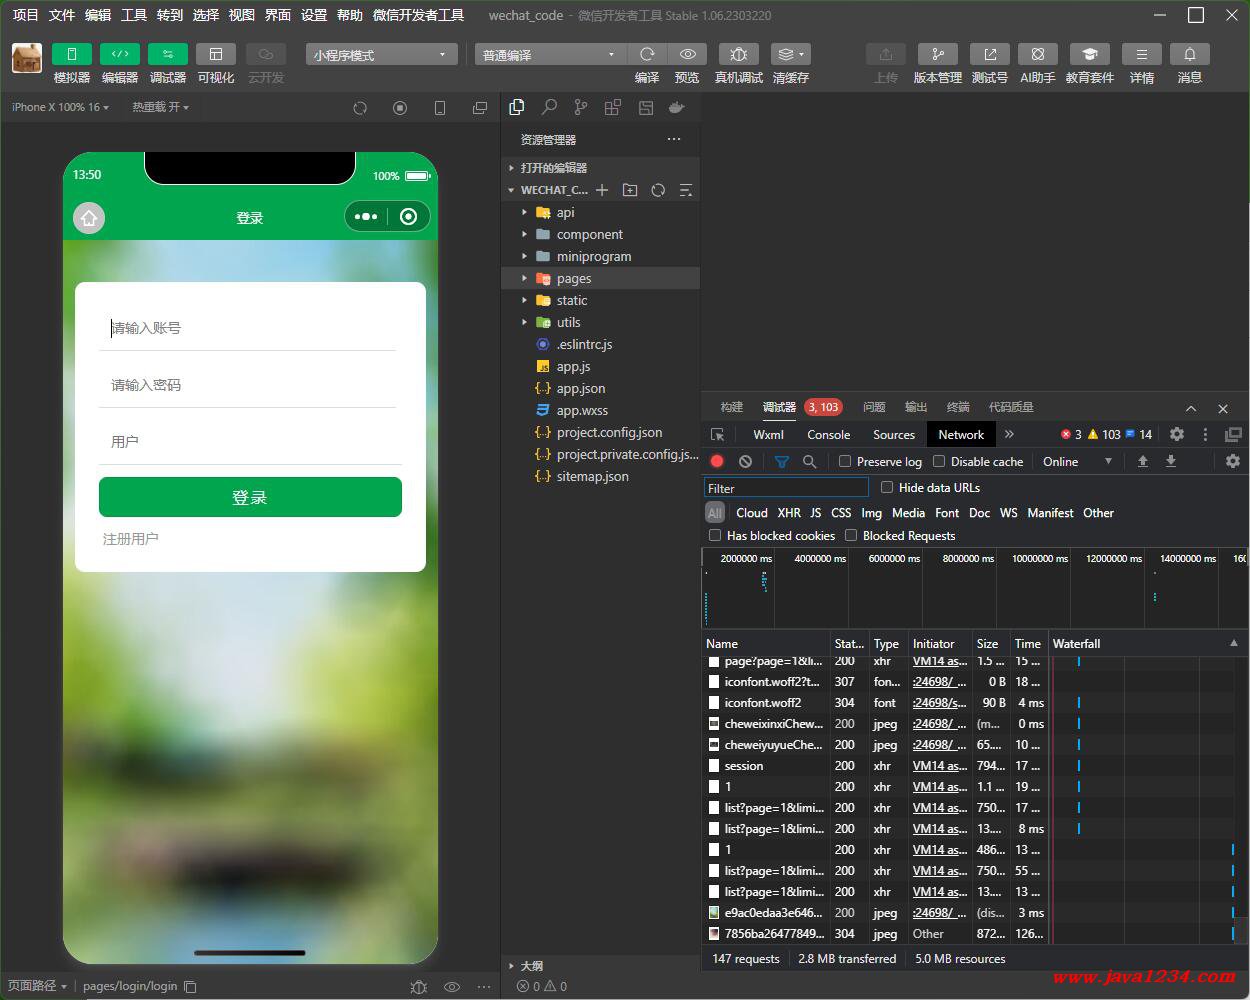The image size is (1250, 1000).
Task: Open the 小程序模式 mode dropdown
Action: point(381,54)
